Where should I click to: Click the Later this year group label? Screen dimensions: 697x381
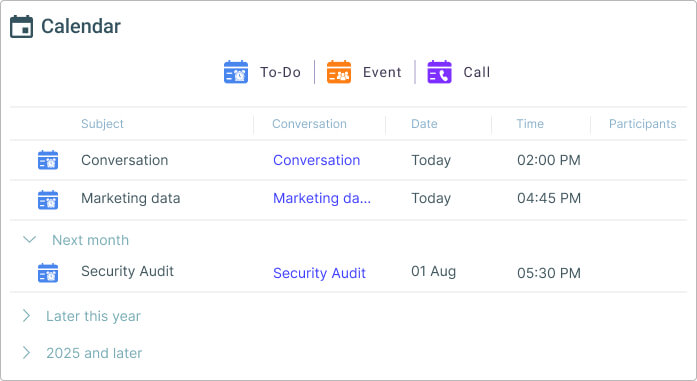[x=93, y=316]
